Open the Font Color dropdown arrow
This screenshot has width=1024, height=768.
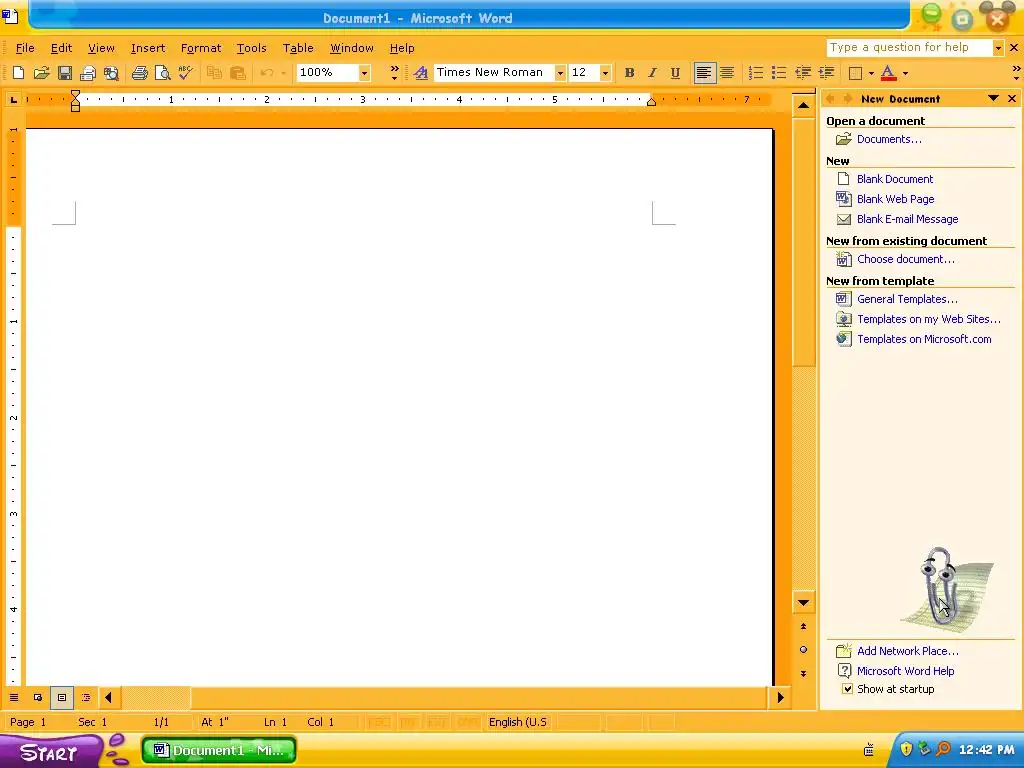coord(905,73)
